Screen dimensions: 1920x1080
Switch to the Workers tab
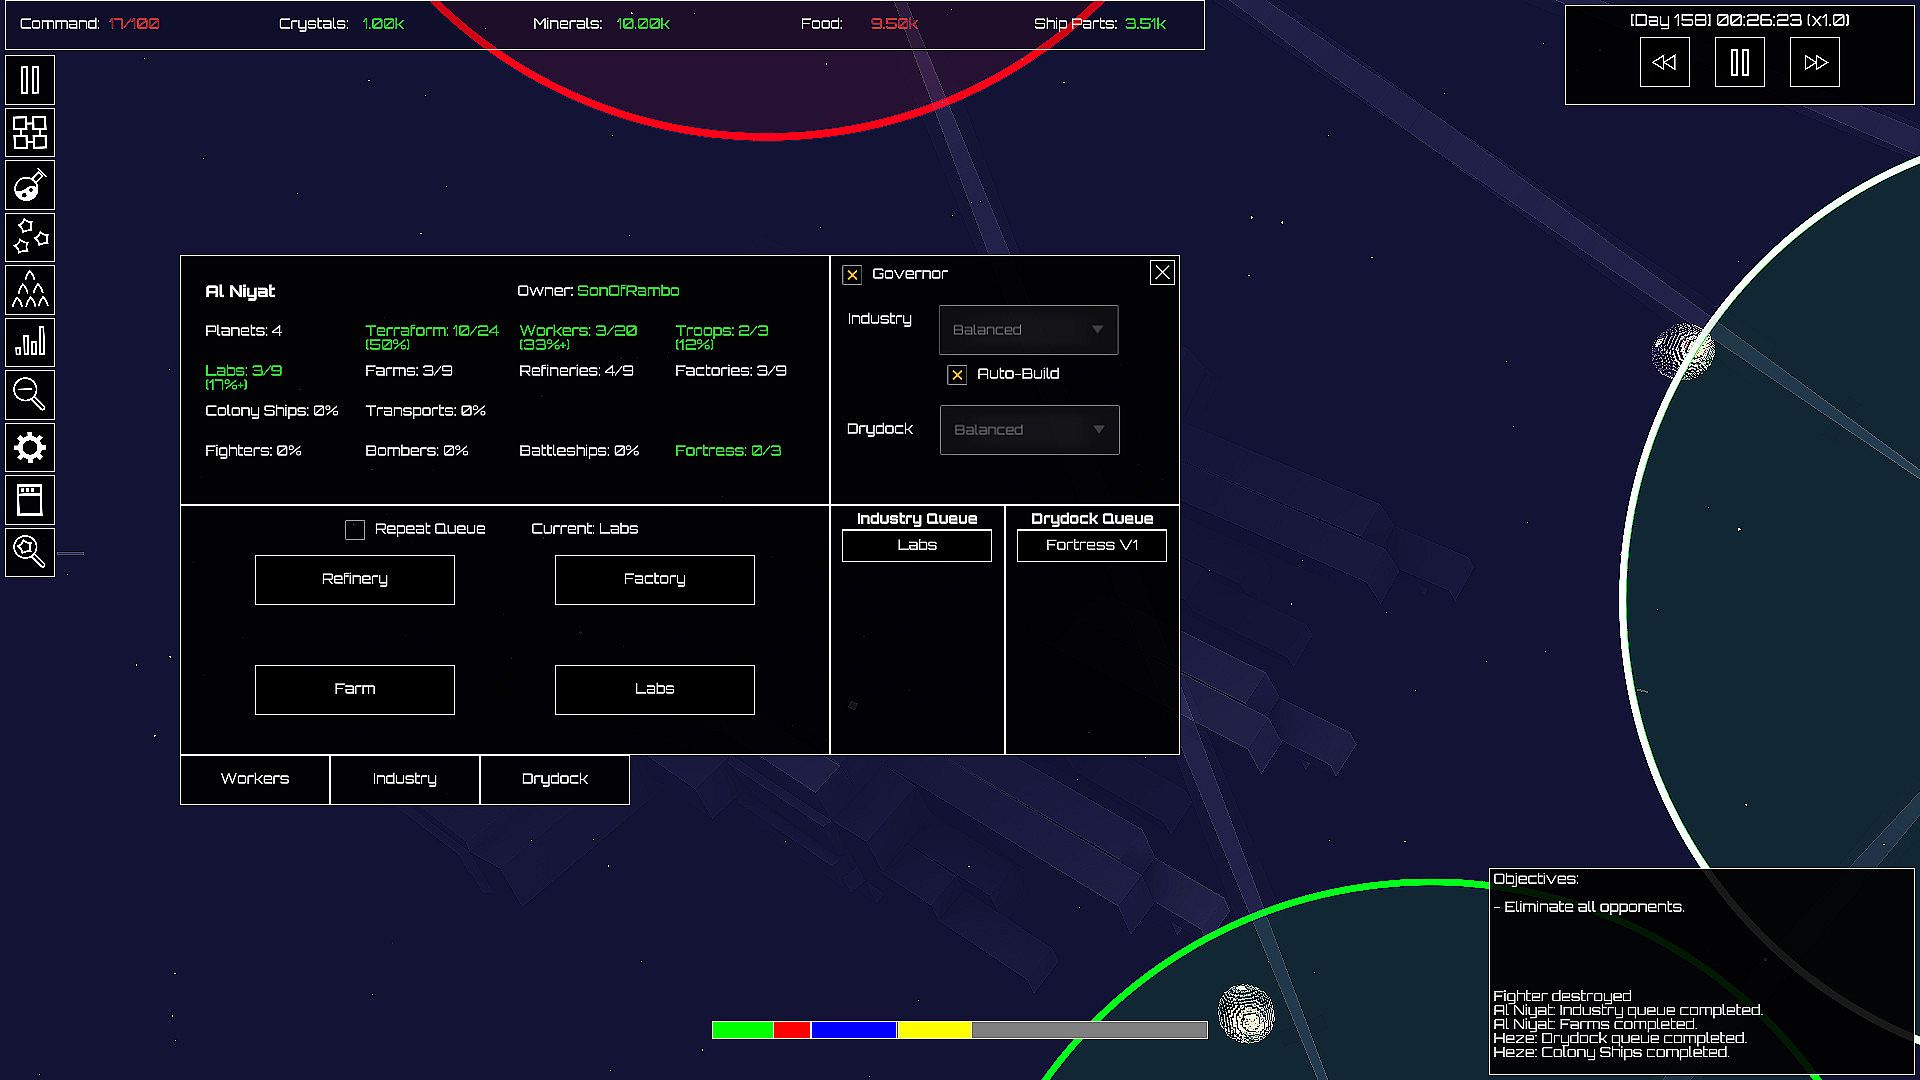(255, 779)
